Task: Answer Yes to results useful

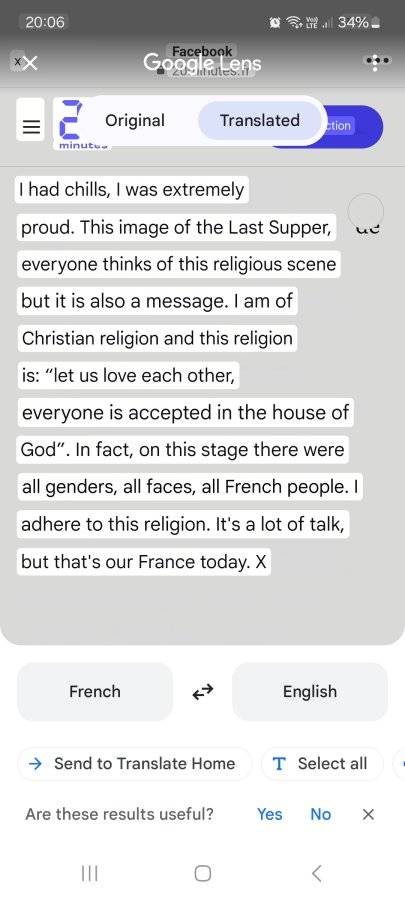Action: (x=270, y=814)
